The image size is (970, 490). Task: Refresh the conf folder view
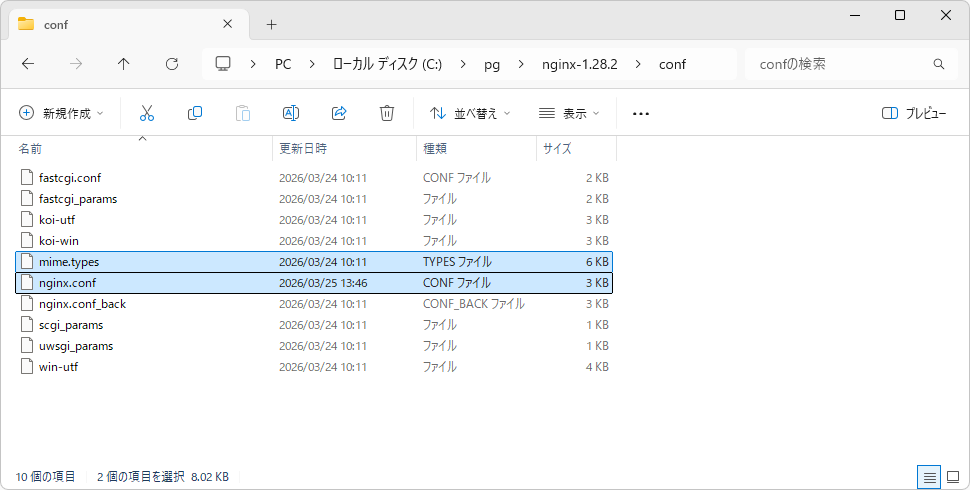tap(172, 64)
